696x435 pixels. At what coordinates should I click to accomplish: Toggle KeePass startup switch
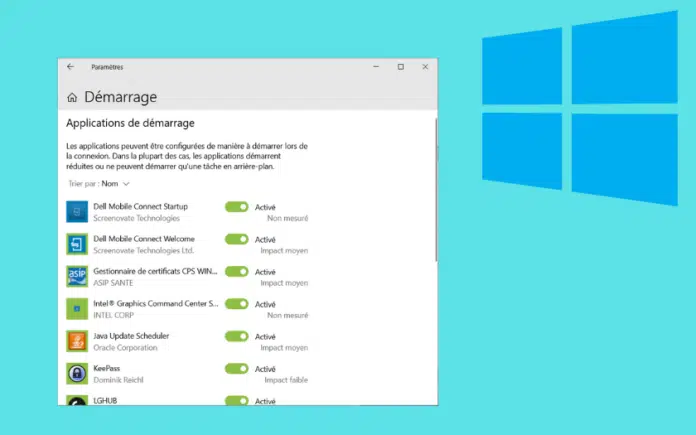(x=237, y=369)
